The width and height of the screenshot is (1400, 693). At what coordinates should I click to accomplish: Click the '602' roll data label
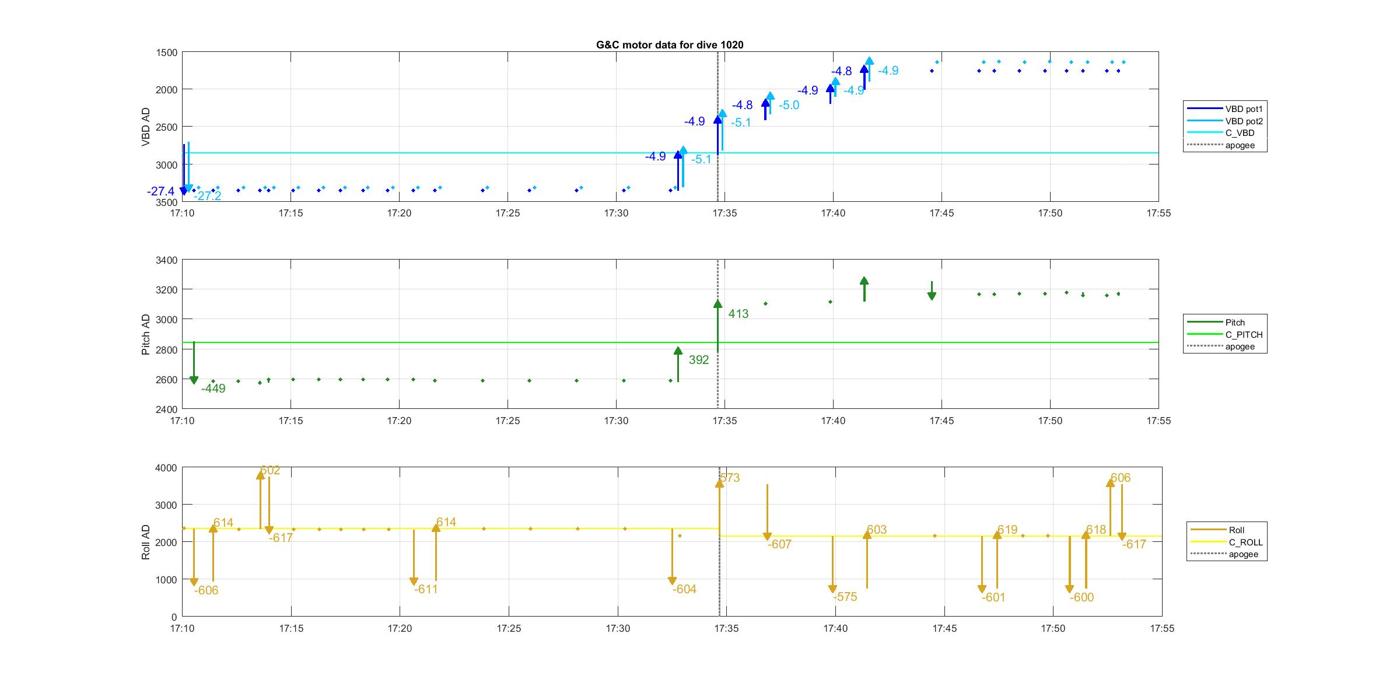(270, 470)
